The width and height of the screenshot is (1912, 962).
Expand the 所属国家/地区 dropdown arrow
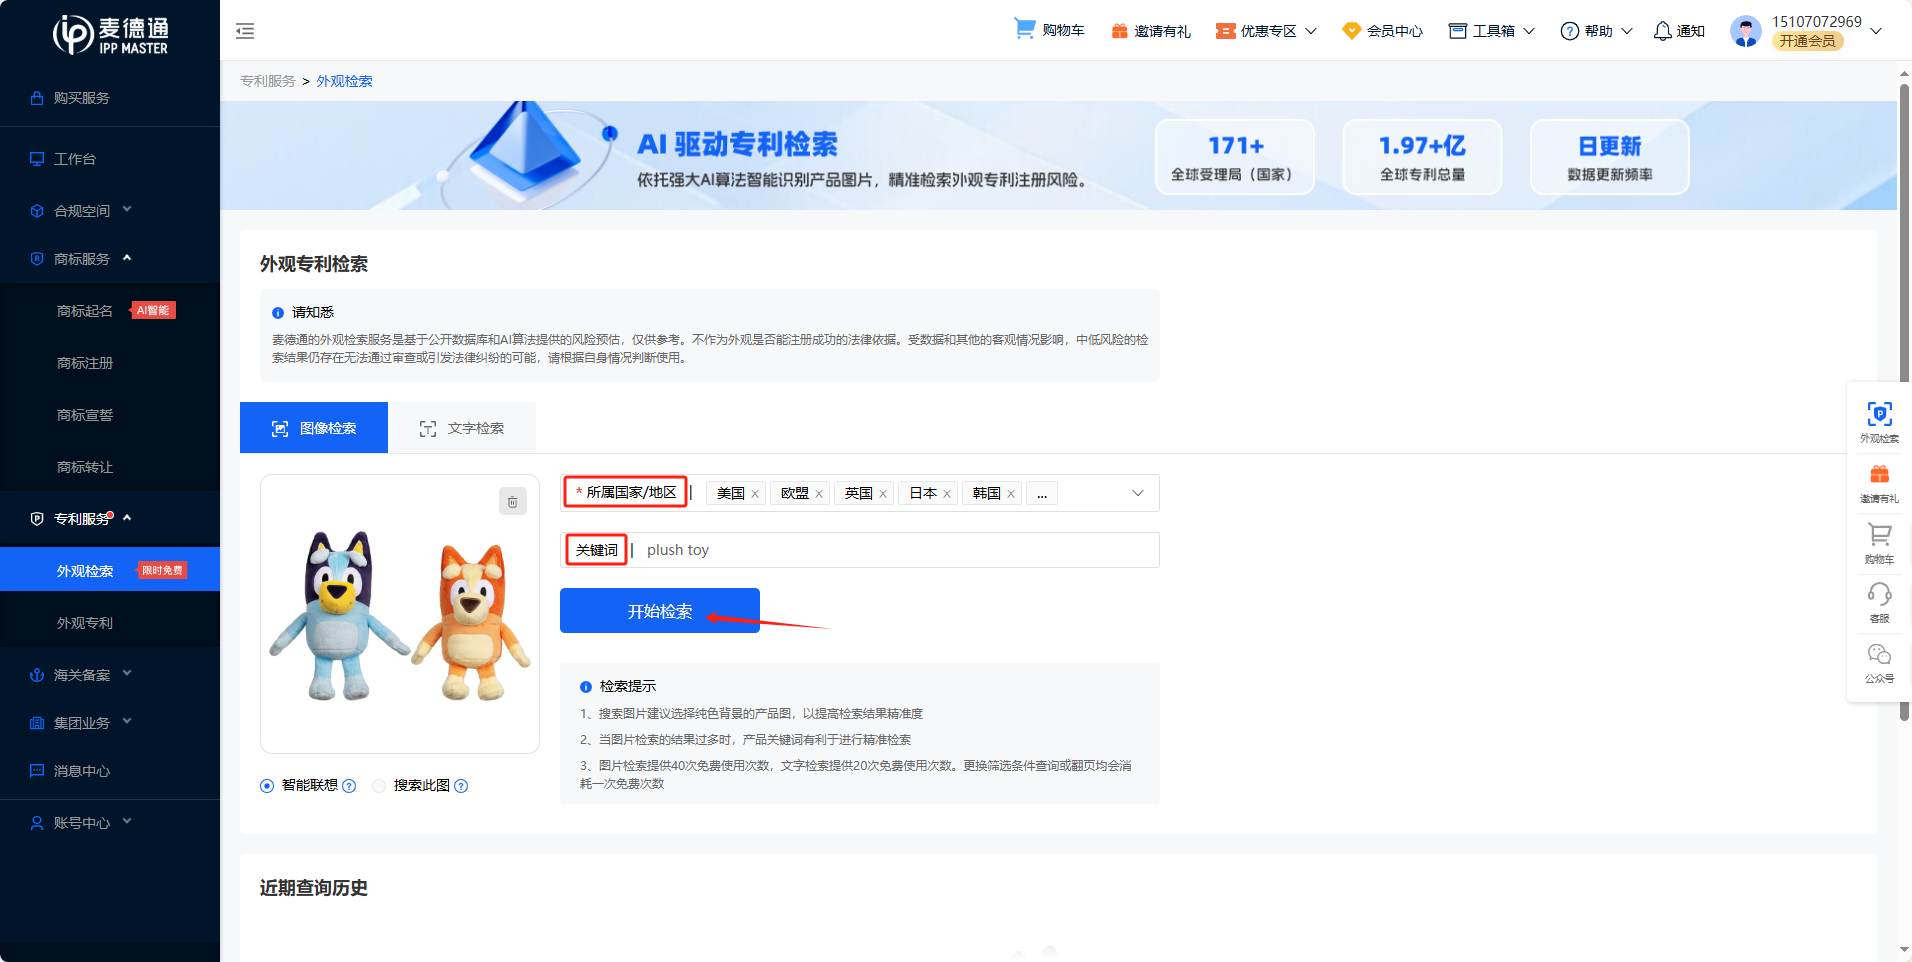coord(1138,493)
